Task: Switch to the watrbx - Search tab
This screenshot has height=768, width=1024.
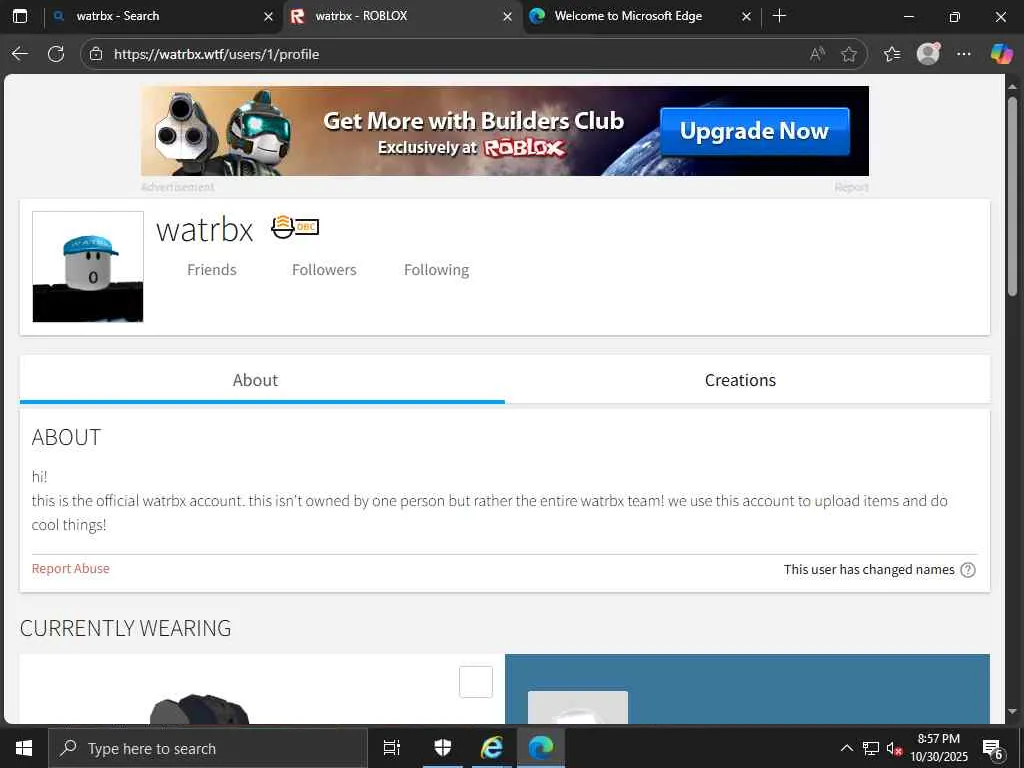Action: click(x=163, y=16)
